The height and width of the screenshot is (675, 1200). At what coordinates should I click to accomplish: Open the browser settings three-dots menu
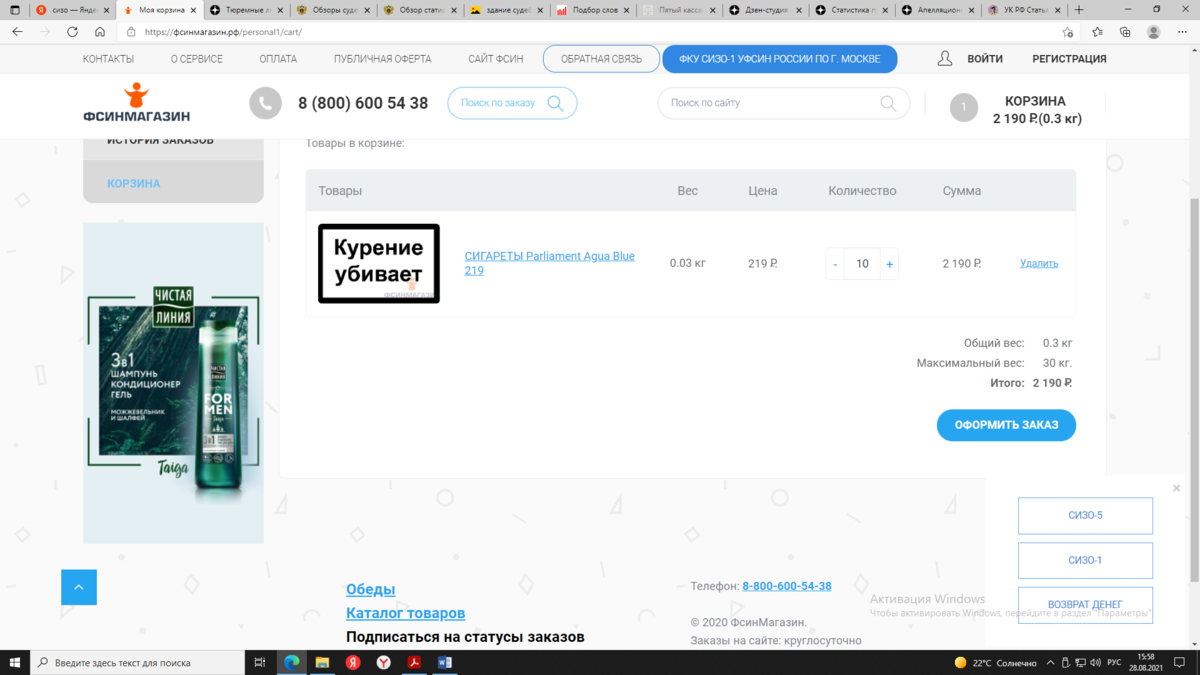1182,32
